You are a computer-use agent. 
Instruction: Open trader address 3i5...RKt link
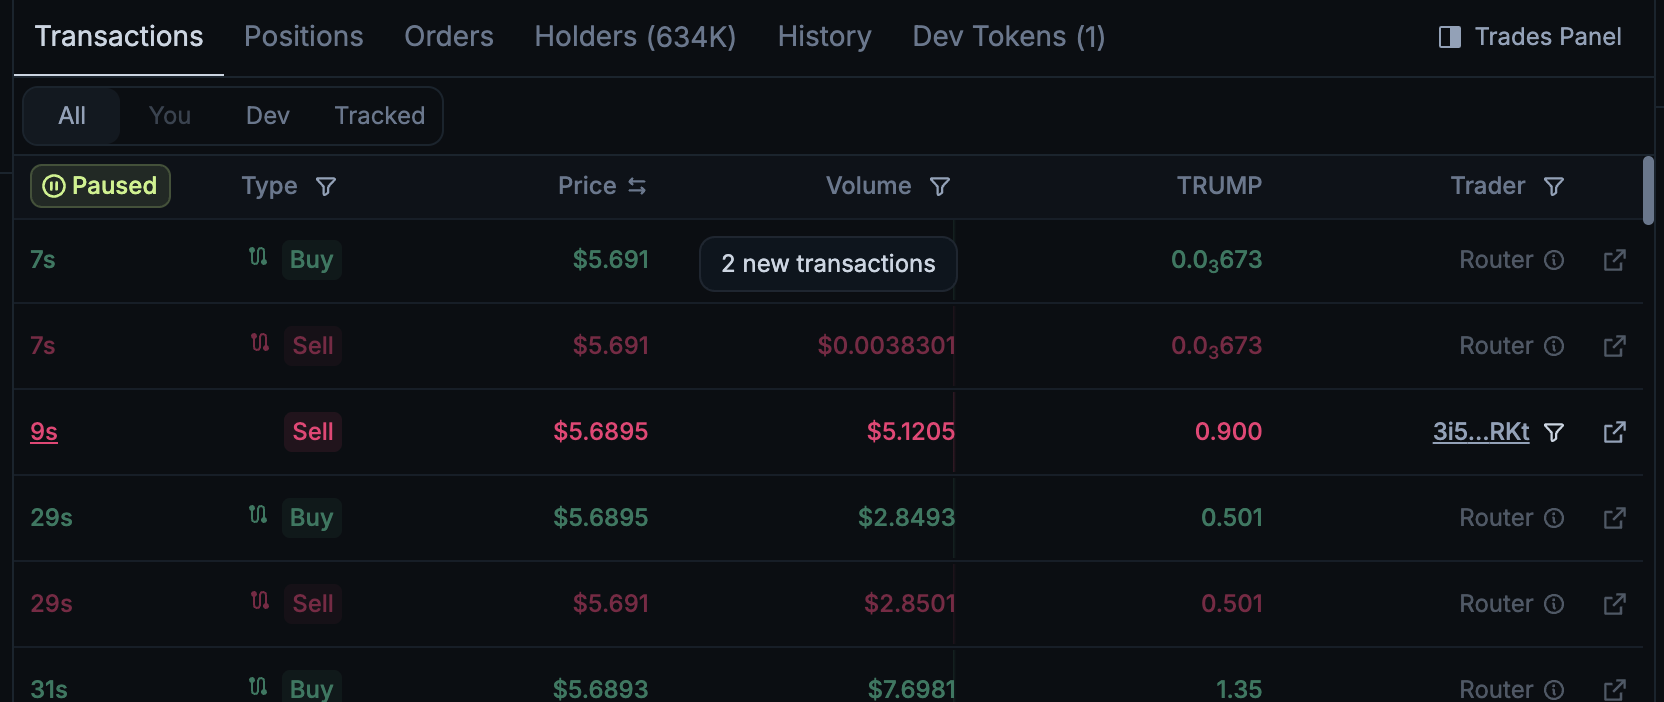point(1480,432)
